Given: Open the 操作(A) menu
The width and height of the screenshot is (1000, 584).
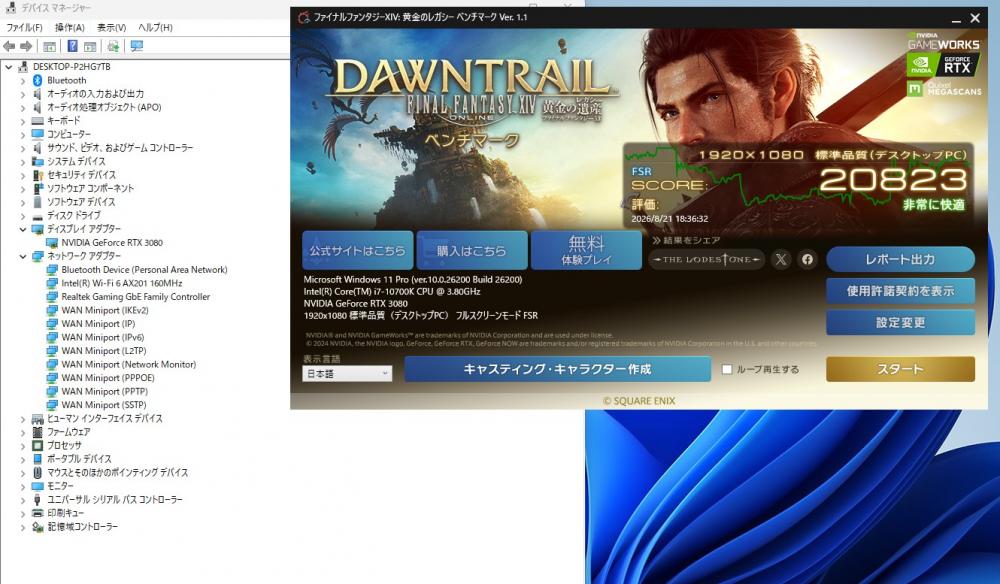Looking at the screenshot, I should click(x=70, y=27).
